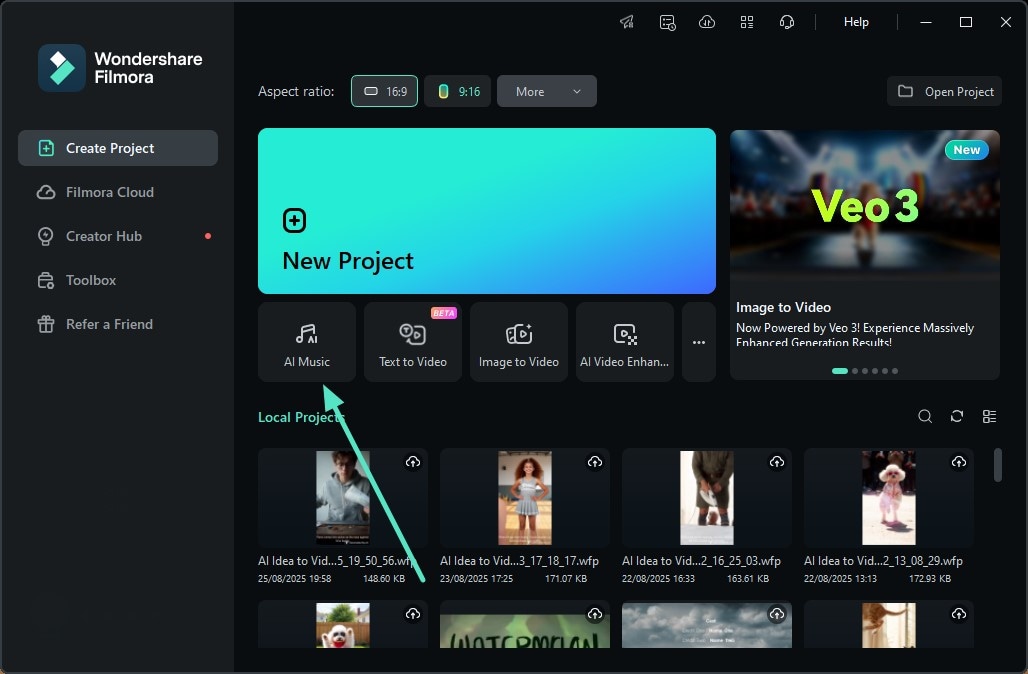This screenshot has height=674, width=1028.
Task: Show more AI tools with ellipsis button
Action: [x=699, y=342]
